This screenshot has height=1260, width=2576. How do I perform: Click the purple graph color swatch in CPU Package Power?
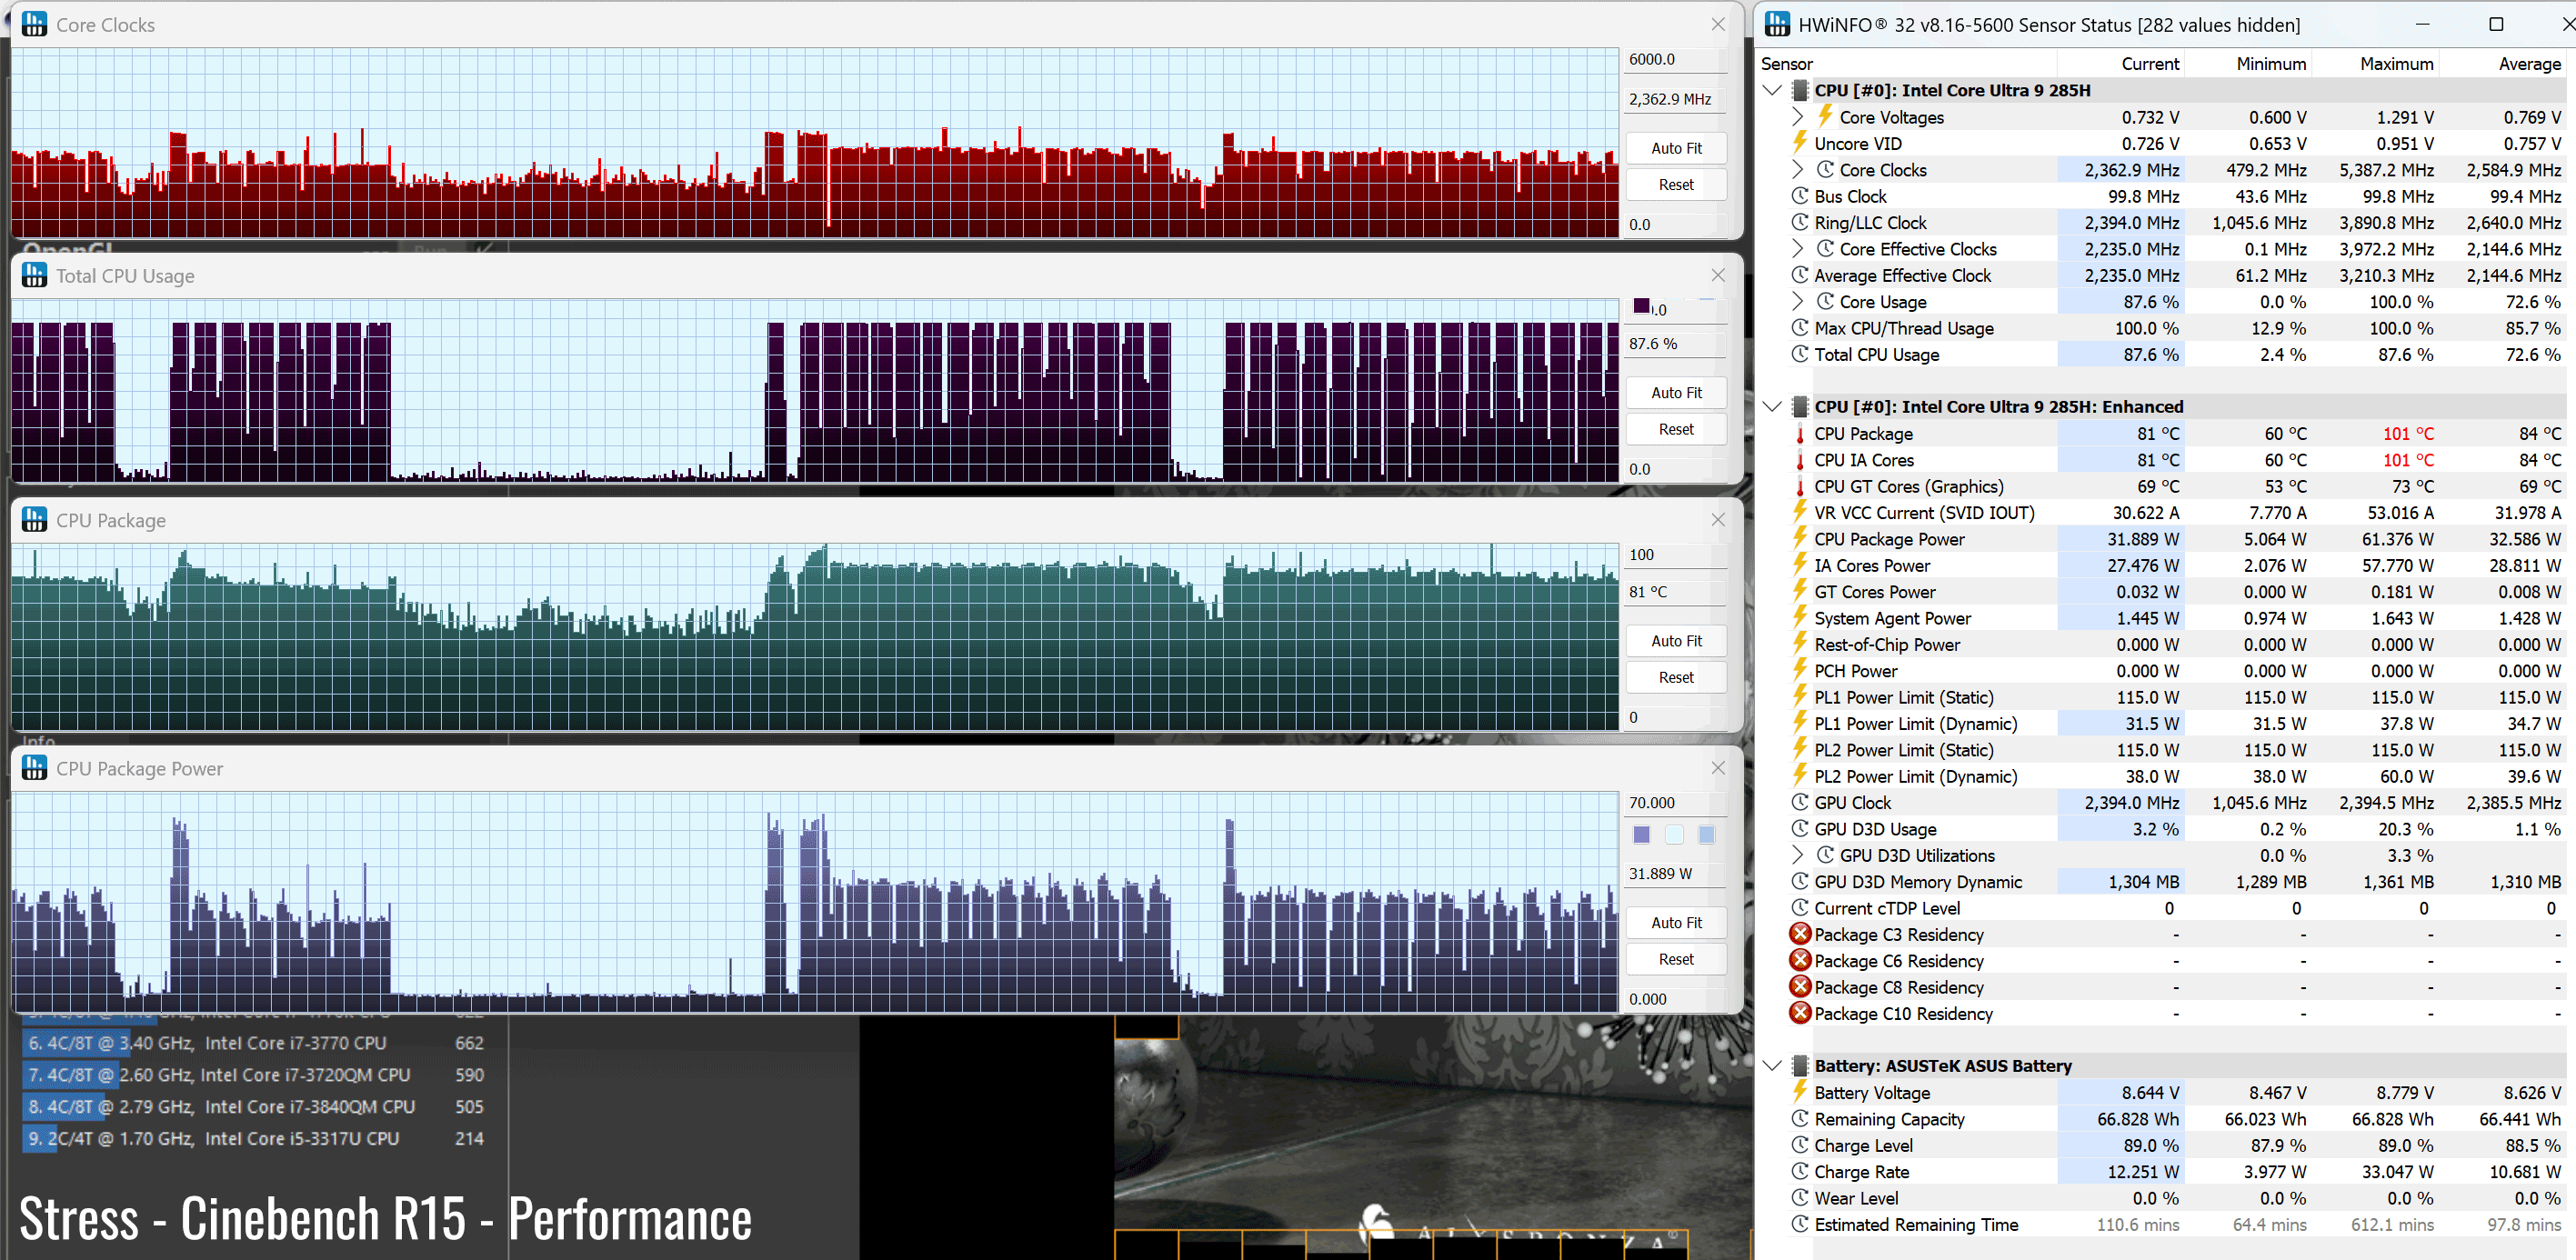click(x=1642, y=834)
